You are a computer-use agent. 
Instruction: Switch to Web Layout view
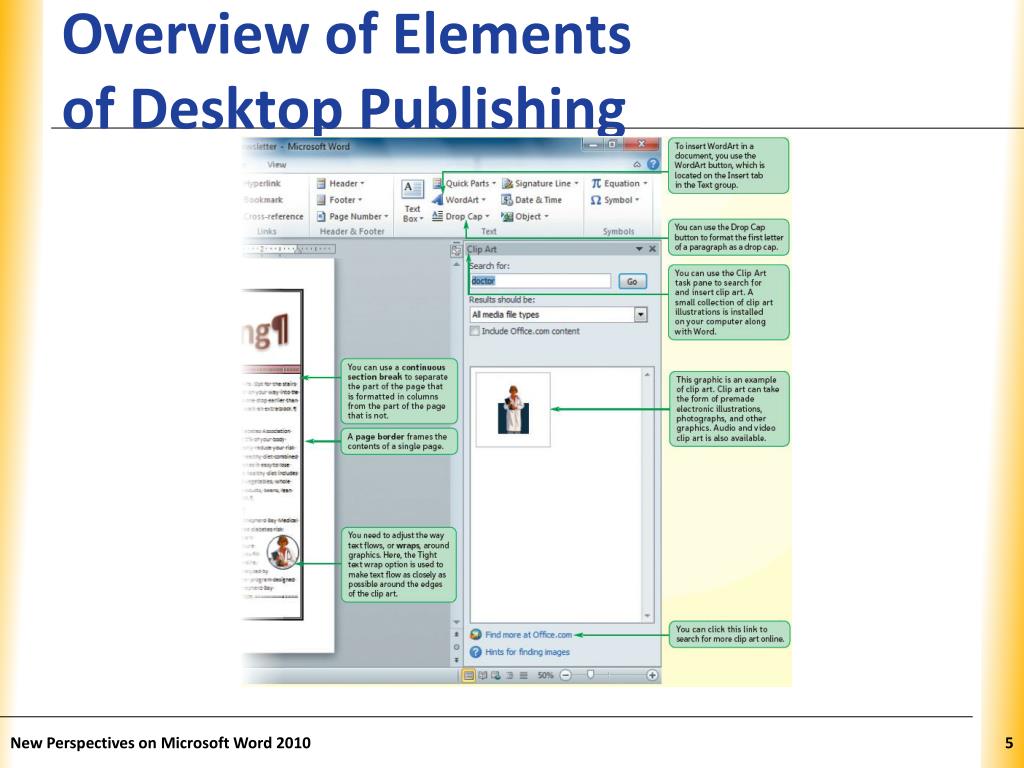click(496, 675)
